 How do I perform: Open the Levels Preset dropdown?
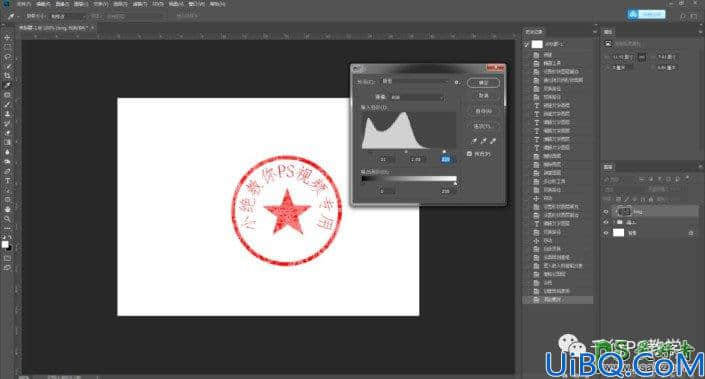[x=415, y=82]
